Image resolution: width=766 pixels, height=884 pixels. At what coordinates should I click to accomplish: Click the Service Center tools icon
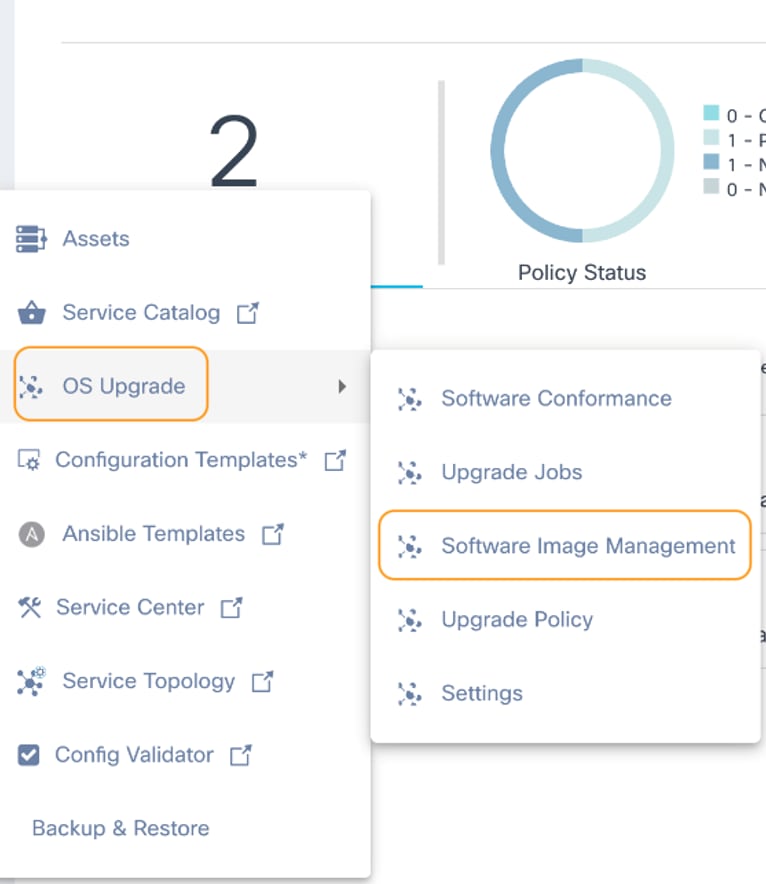[29, 607]
